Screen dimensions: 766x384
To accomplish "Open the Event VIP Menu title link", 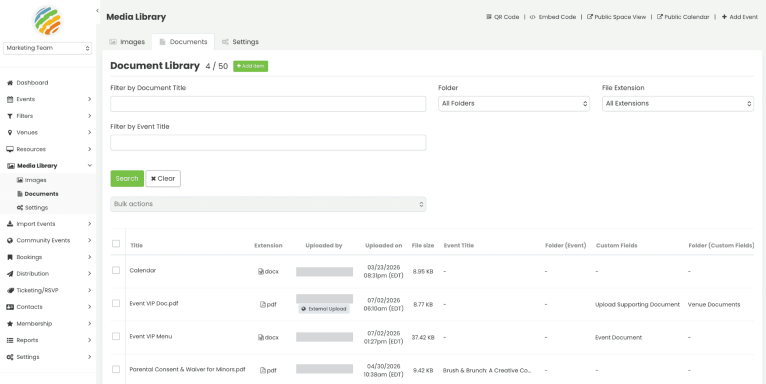I will [151, 337].
